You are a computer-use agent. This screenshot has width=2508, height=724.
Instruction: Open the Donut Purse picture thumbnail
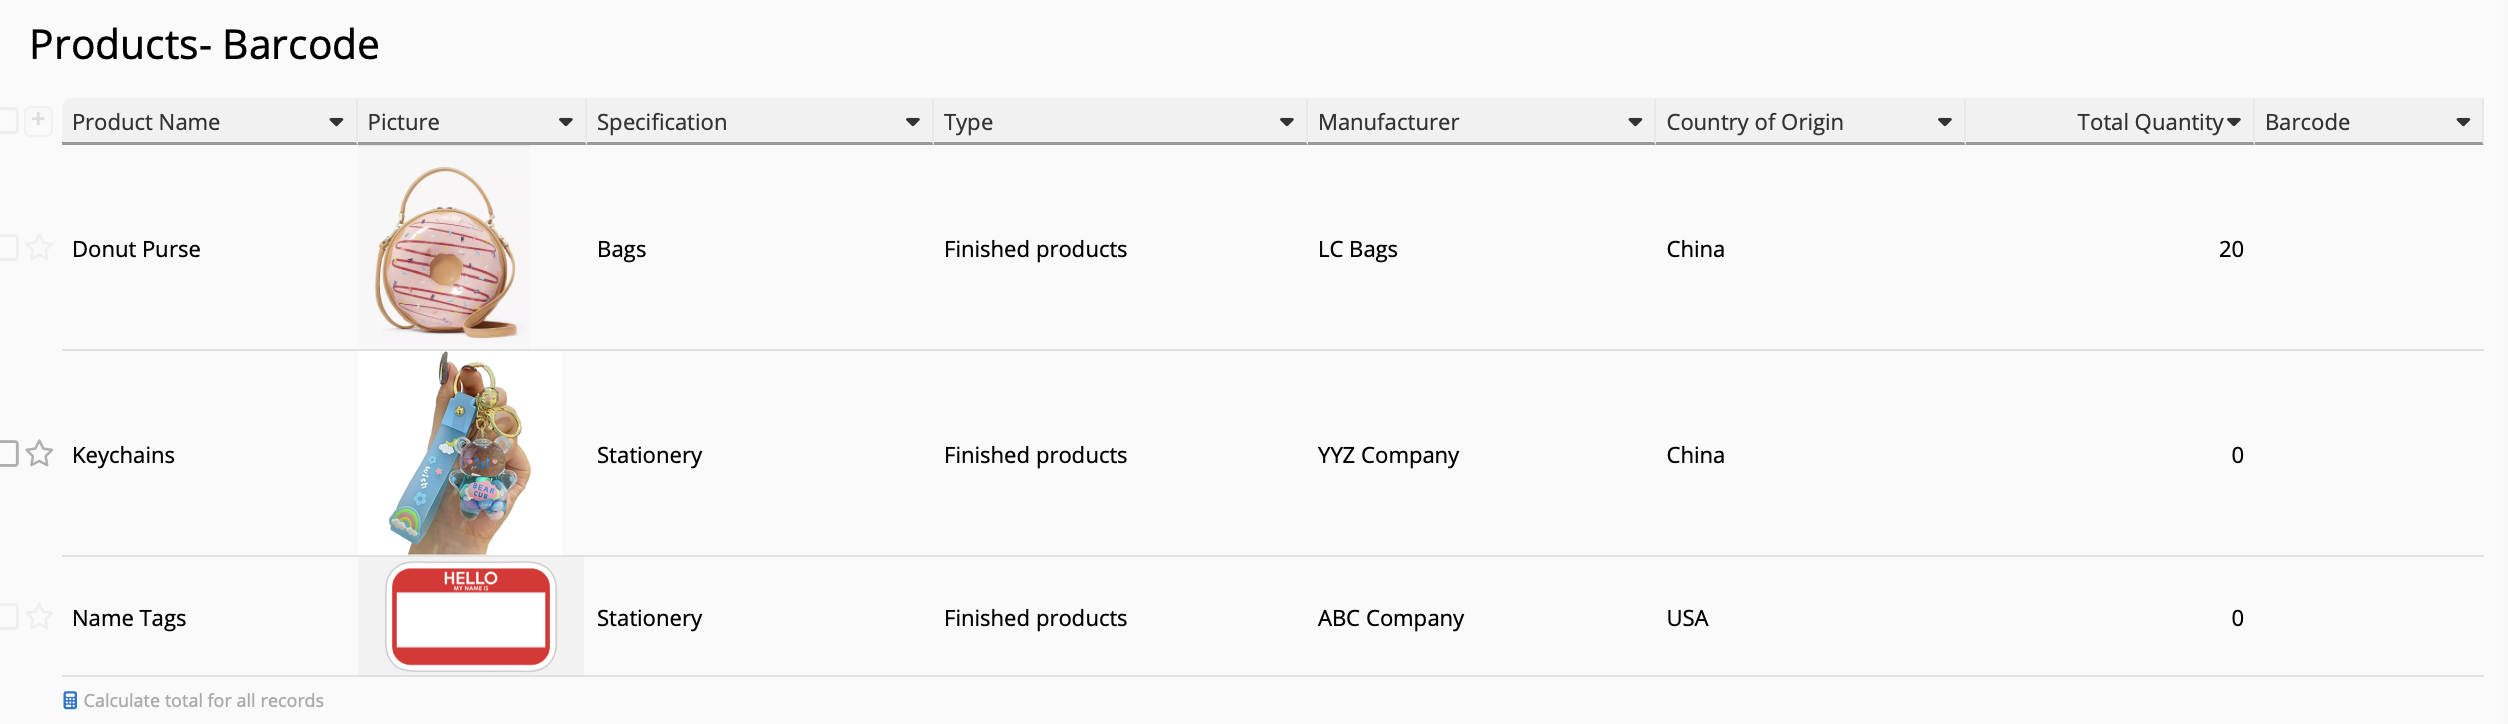pos(445,248)
